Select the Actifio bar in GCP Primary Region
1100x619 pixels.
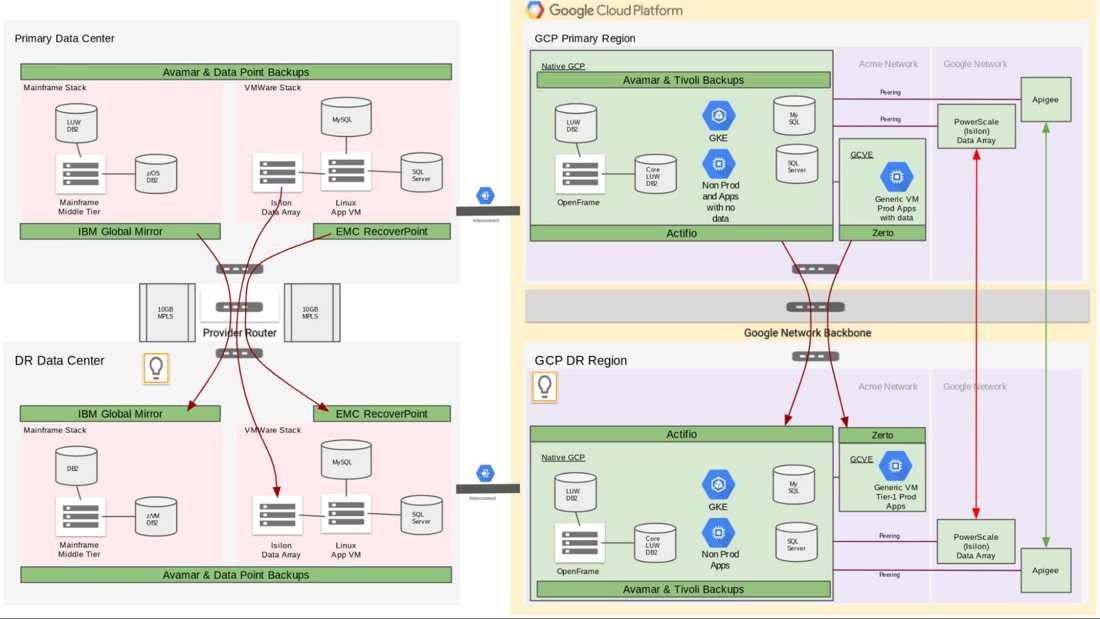681,233
